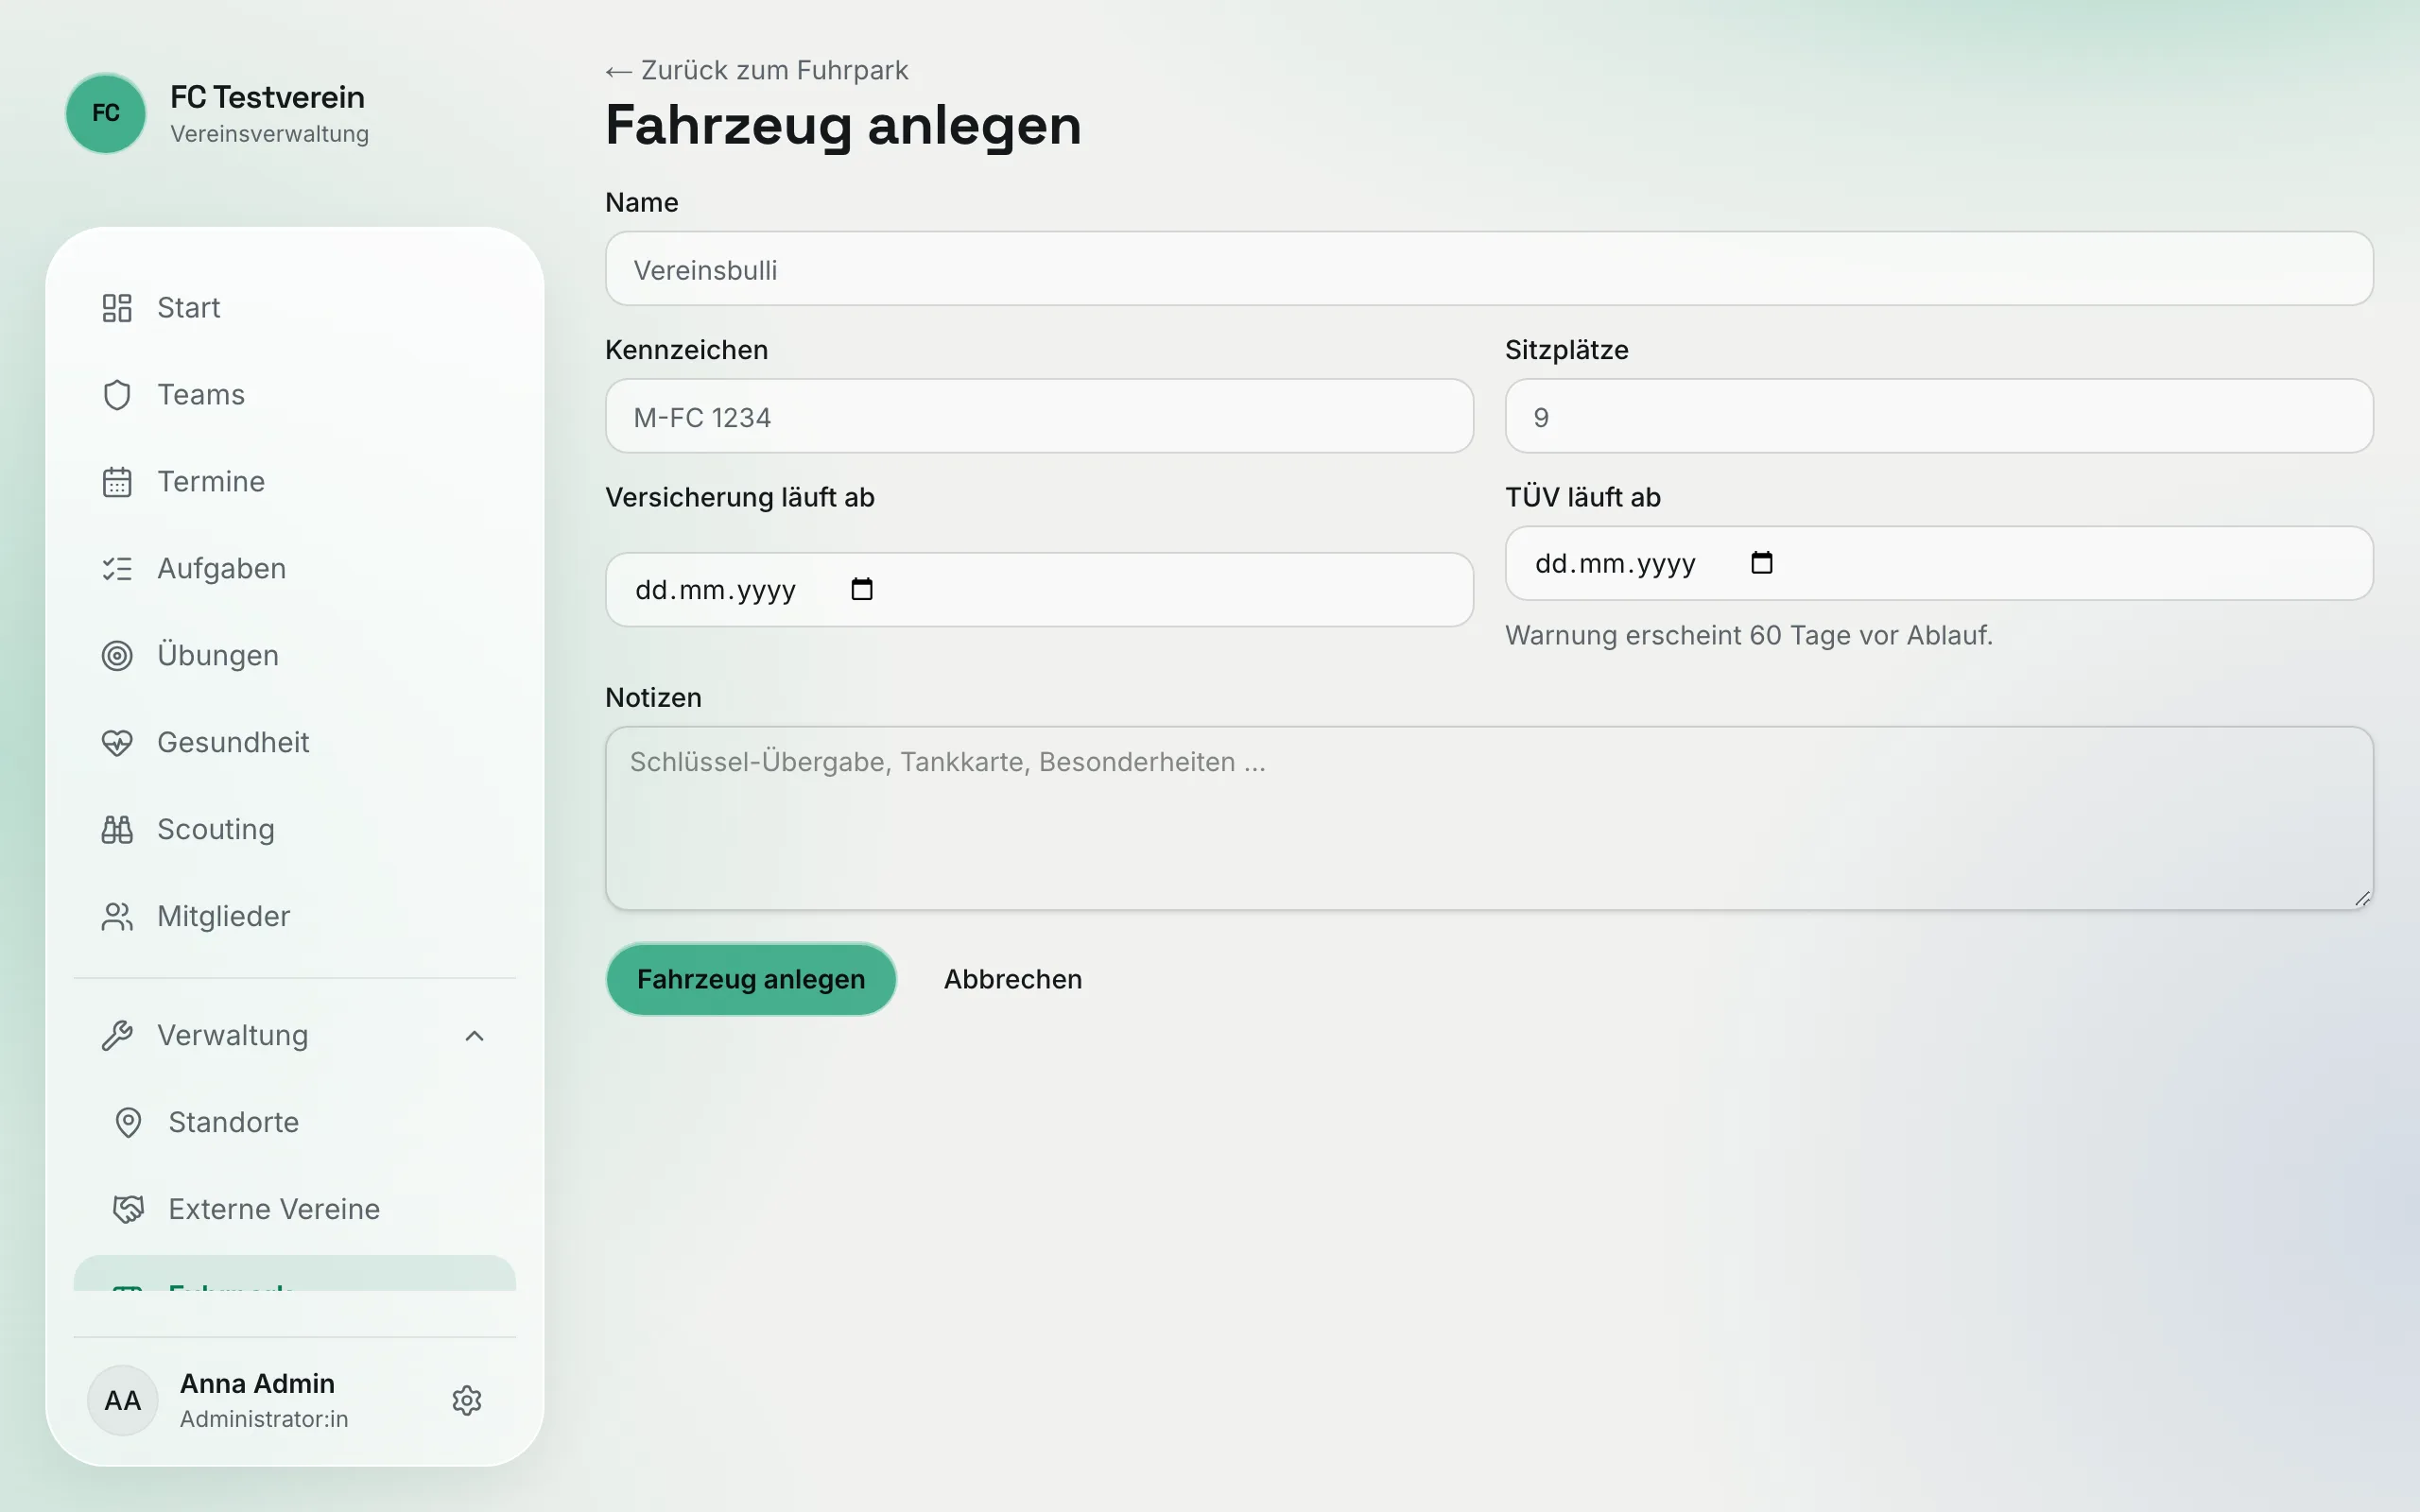Open Standorte under Verwaltung
Screen dimensions: 2420x1512
tap(295, 1123)
